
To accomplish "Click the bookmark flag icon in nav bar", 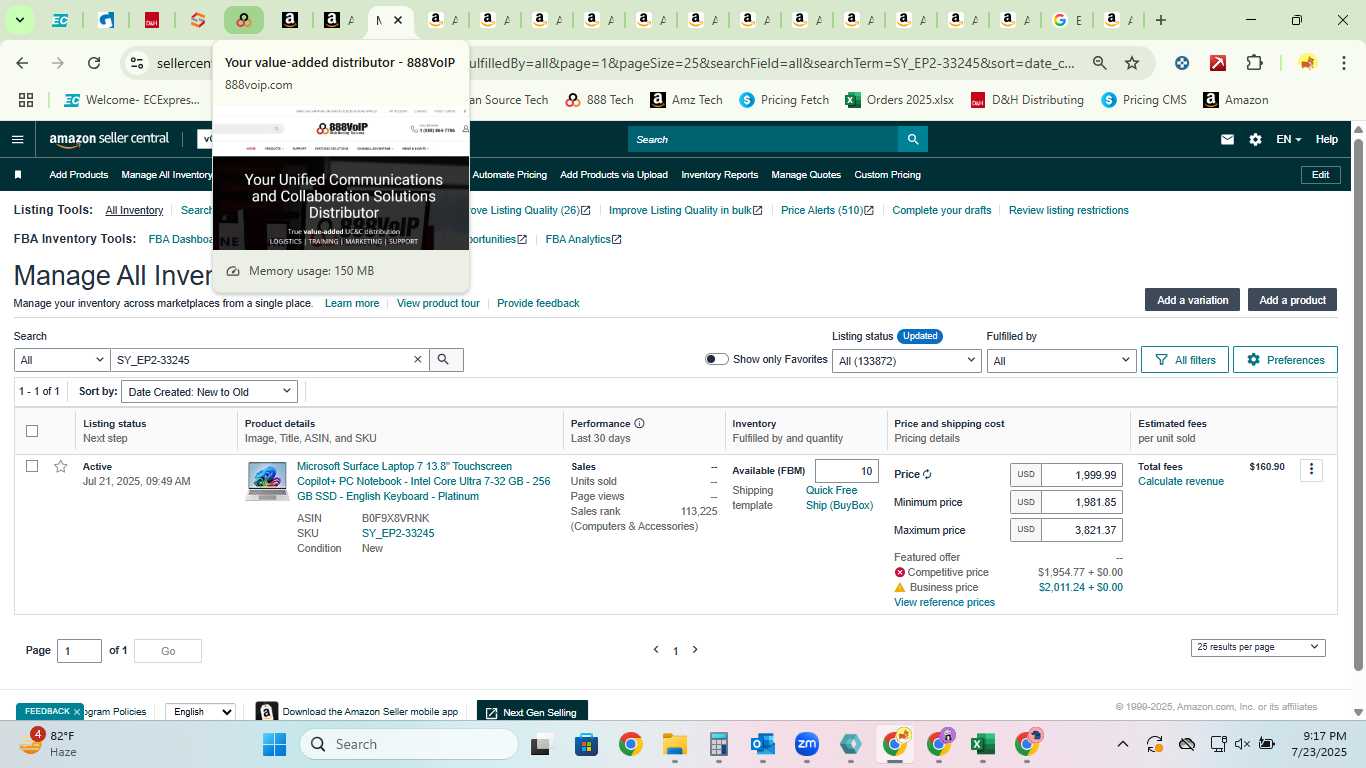I will click(x=18, y=175).
